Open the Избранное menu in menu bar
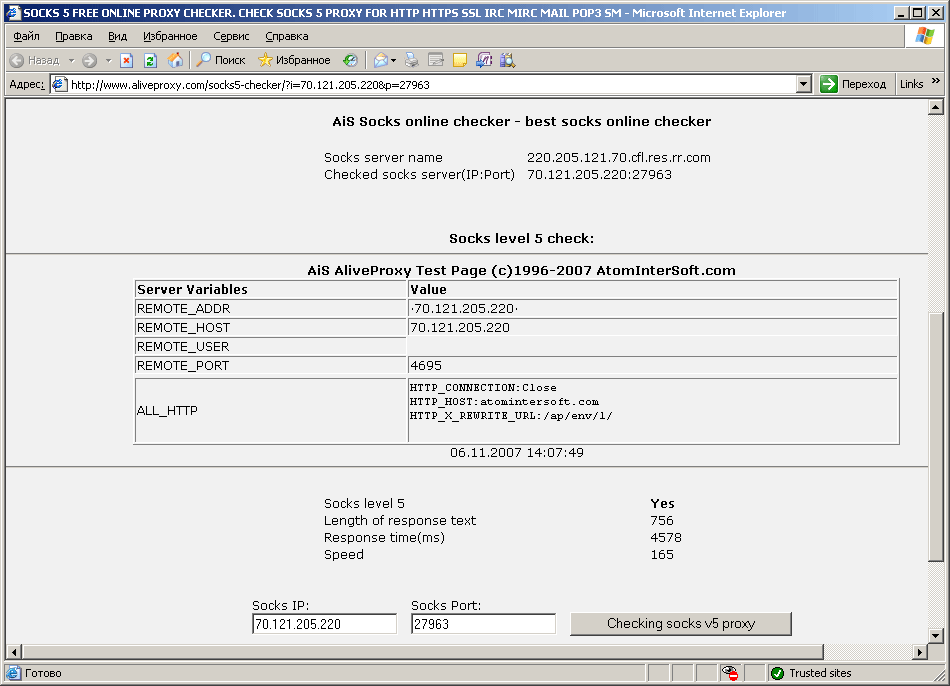This screenshot has height=686, width=950. point(170,36)
